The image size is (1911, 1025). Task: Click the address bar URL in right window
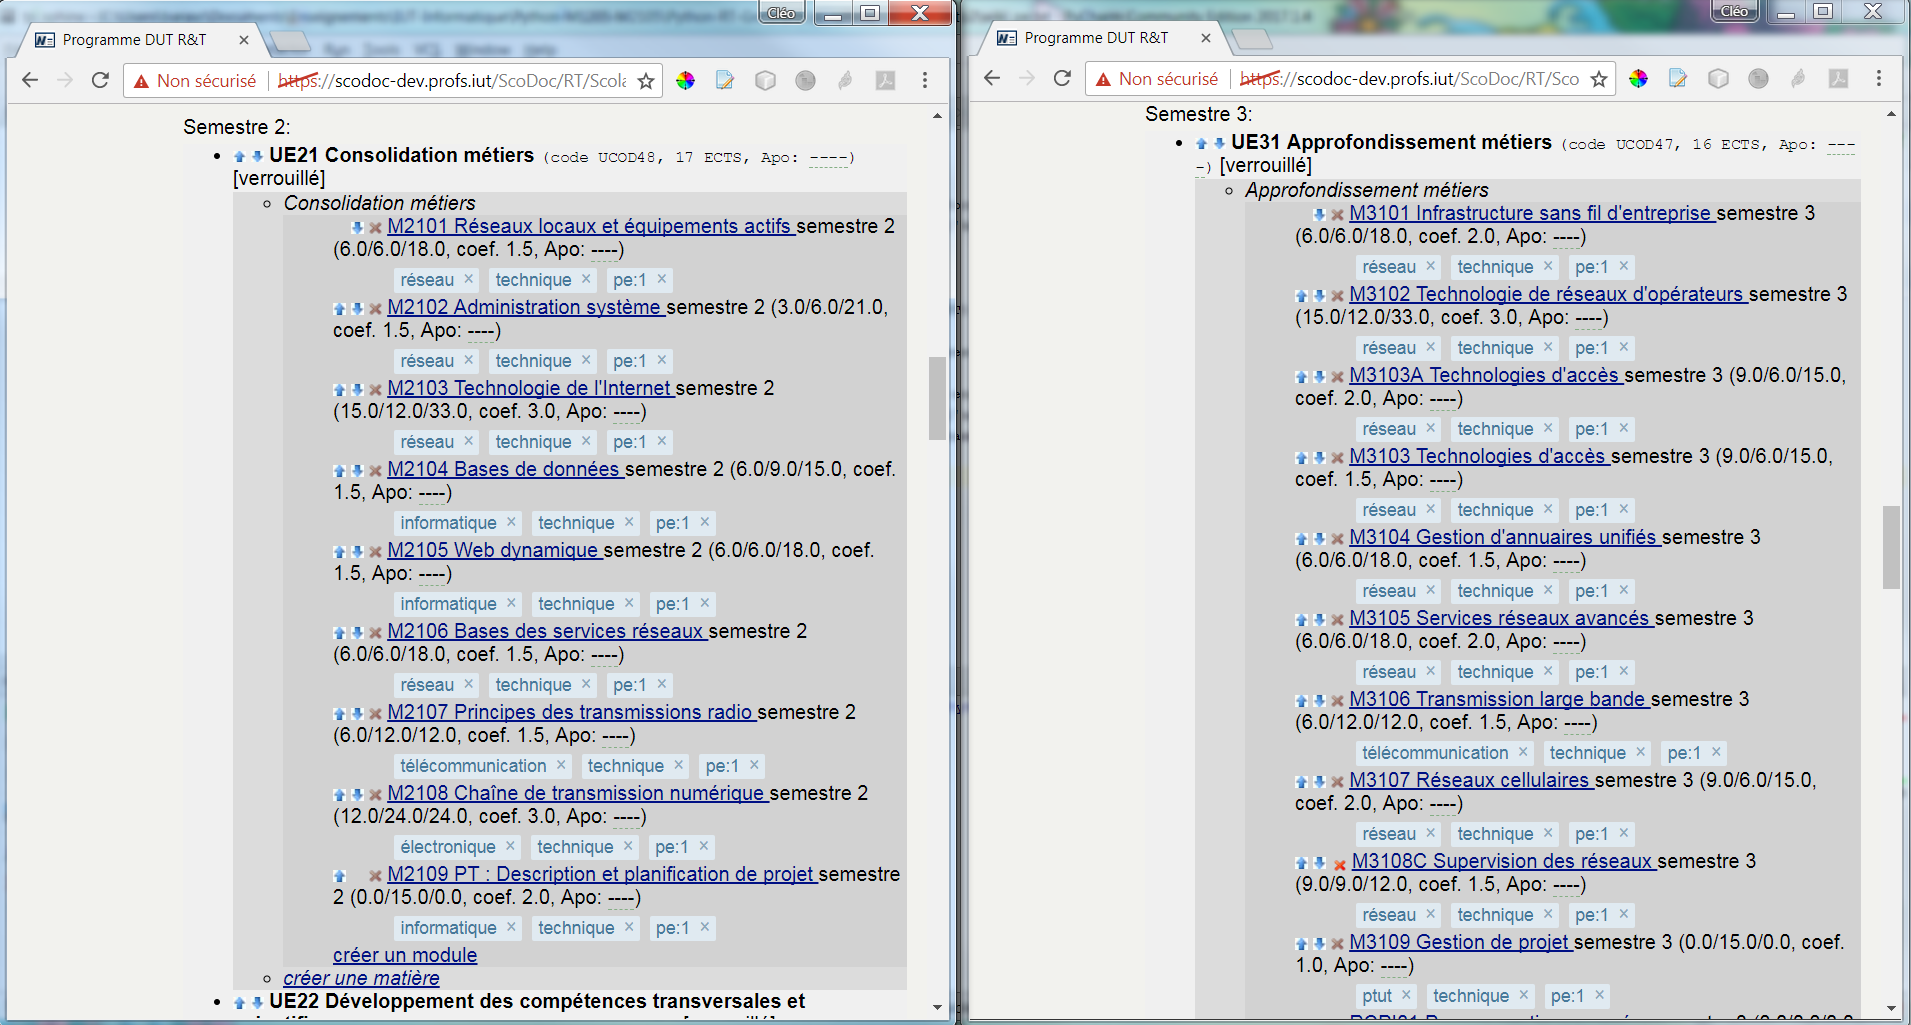coord(1410,79)
